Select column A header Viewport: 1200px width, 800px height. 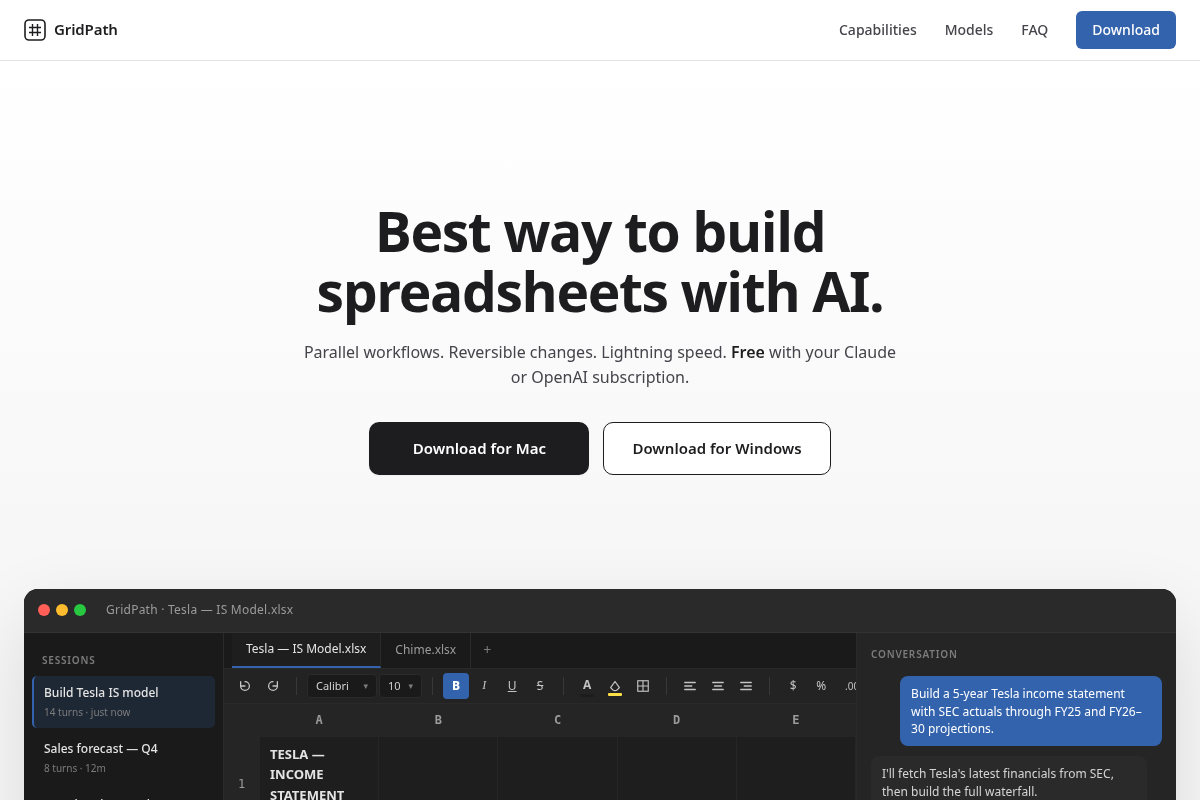(x=319, y=720)
